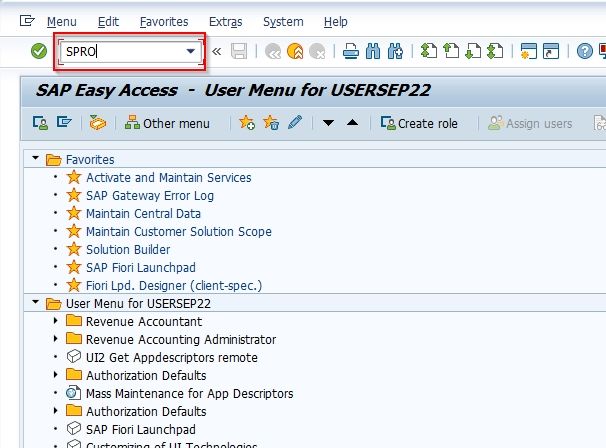This screenshot has width=606, height=448.
Task: Collapse the User Menu for USERSEP22 folder
Action: pyautogui.click(x=36, y=302)
